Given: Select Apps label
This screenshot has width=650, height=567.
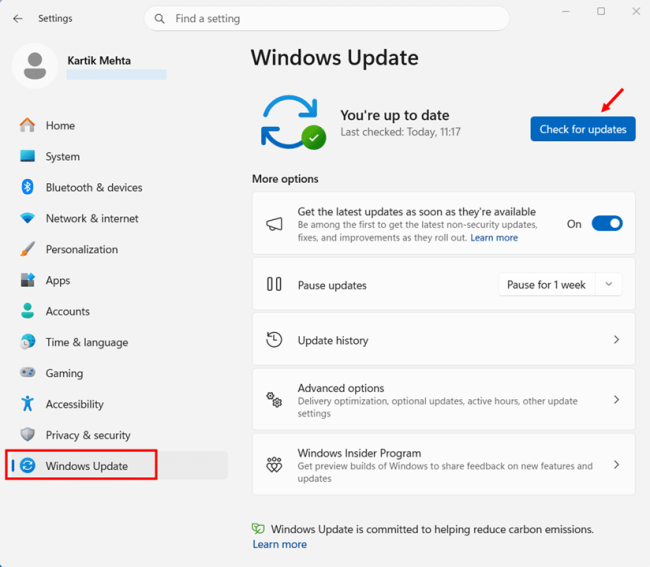Looking at the screenshot, I should (58, 281).
